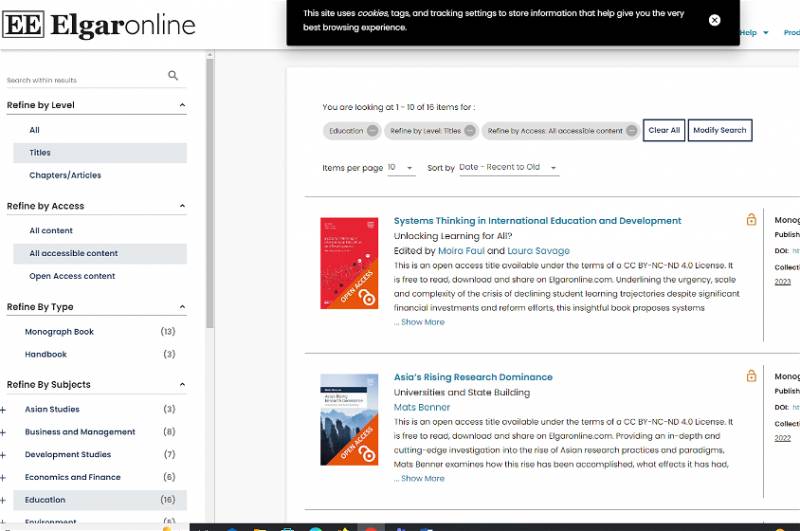Click the Modify Search button
The image size is (800, 531).
pyautogui.click(x=719, y=131)
